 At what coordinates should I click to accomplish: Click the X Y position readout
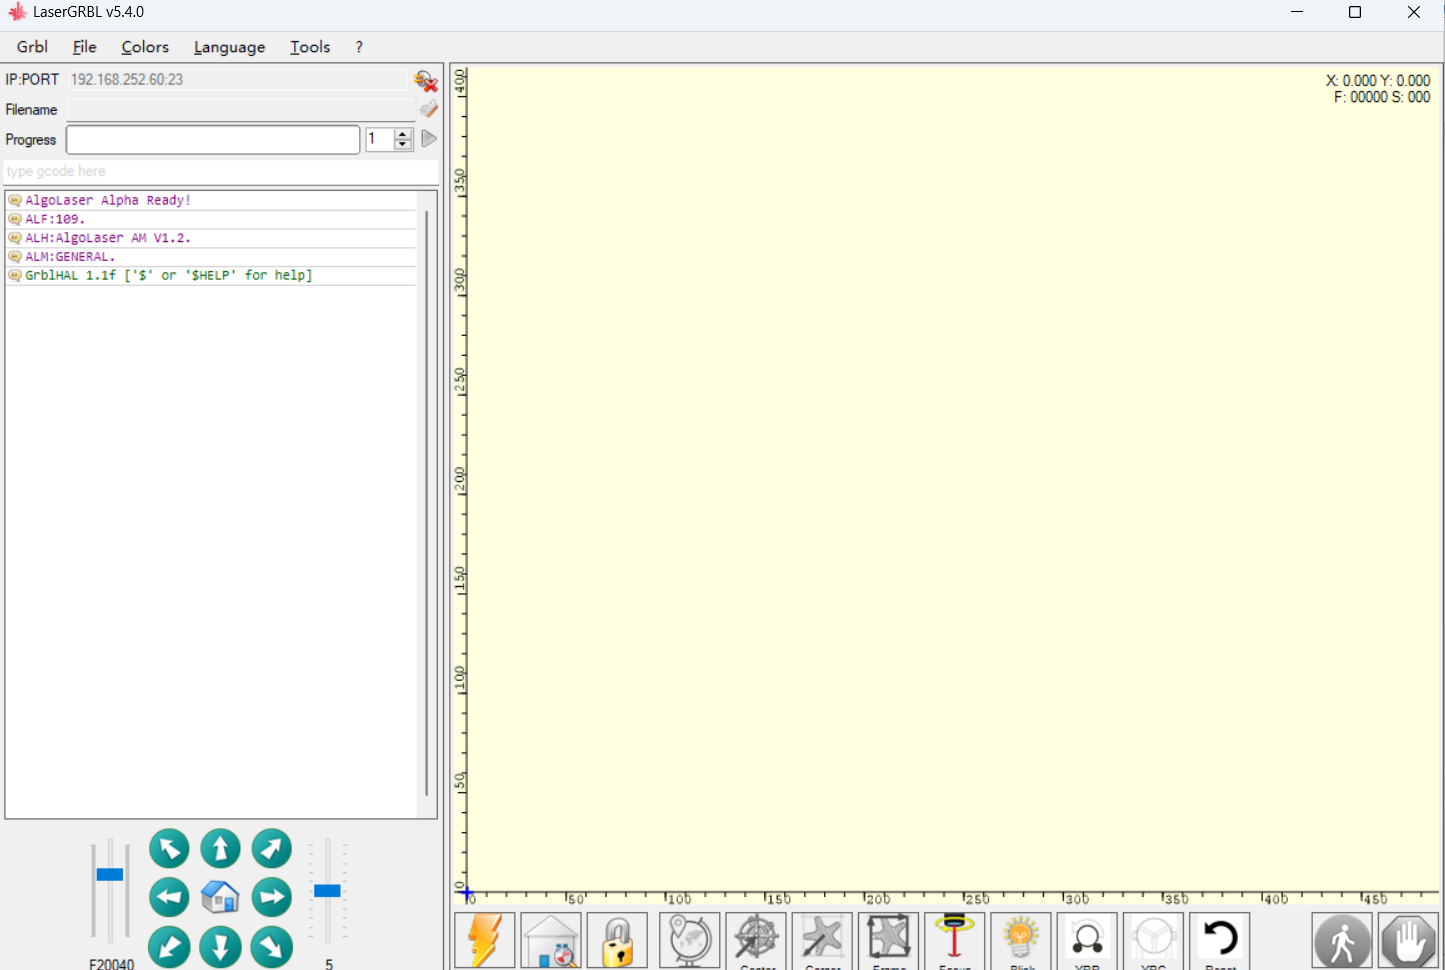(1378, 81)
